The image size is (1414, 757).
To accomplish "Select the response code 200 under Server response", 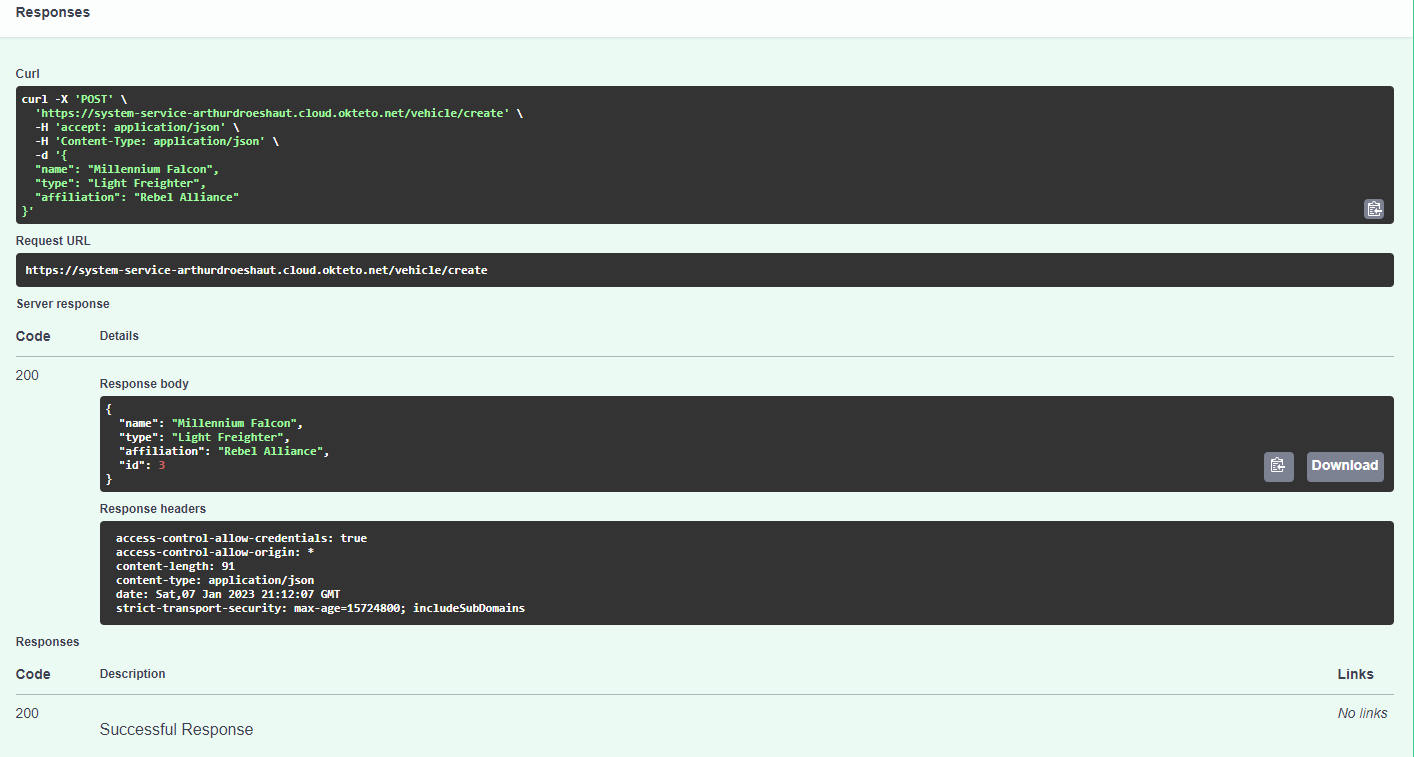I will 27,375.
